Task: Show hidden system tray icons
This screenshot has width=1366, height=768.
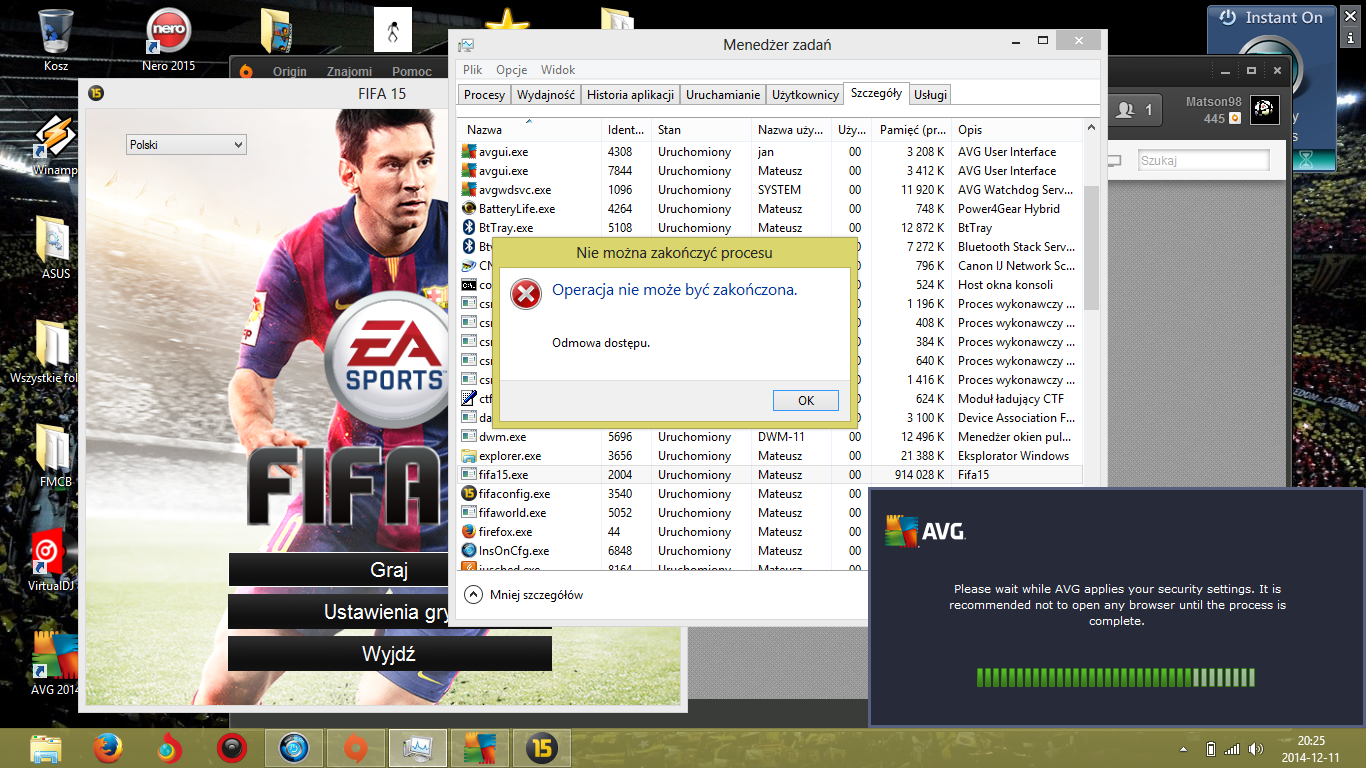Action: coord(1186,749)
